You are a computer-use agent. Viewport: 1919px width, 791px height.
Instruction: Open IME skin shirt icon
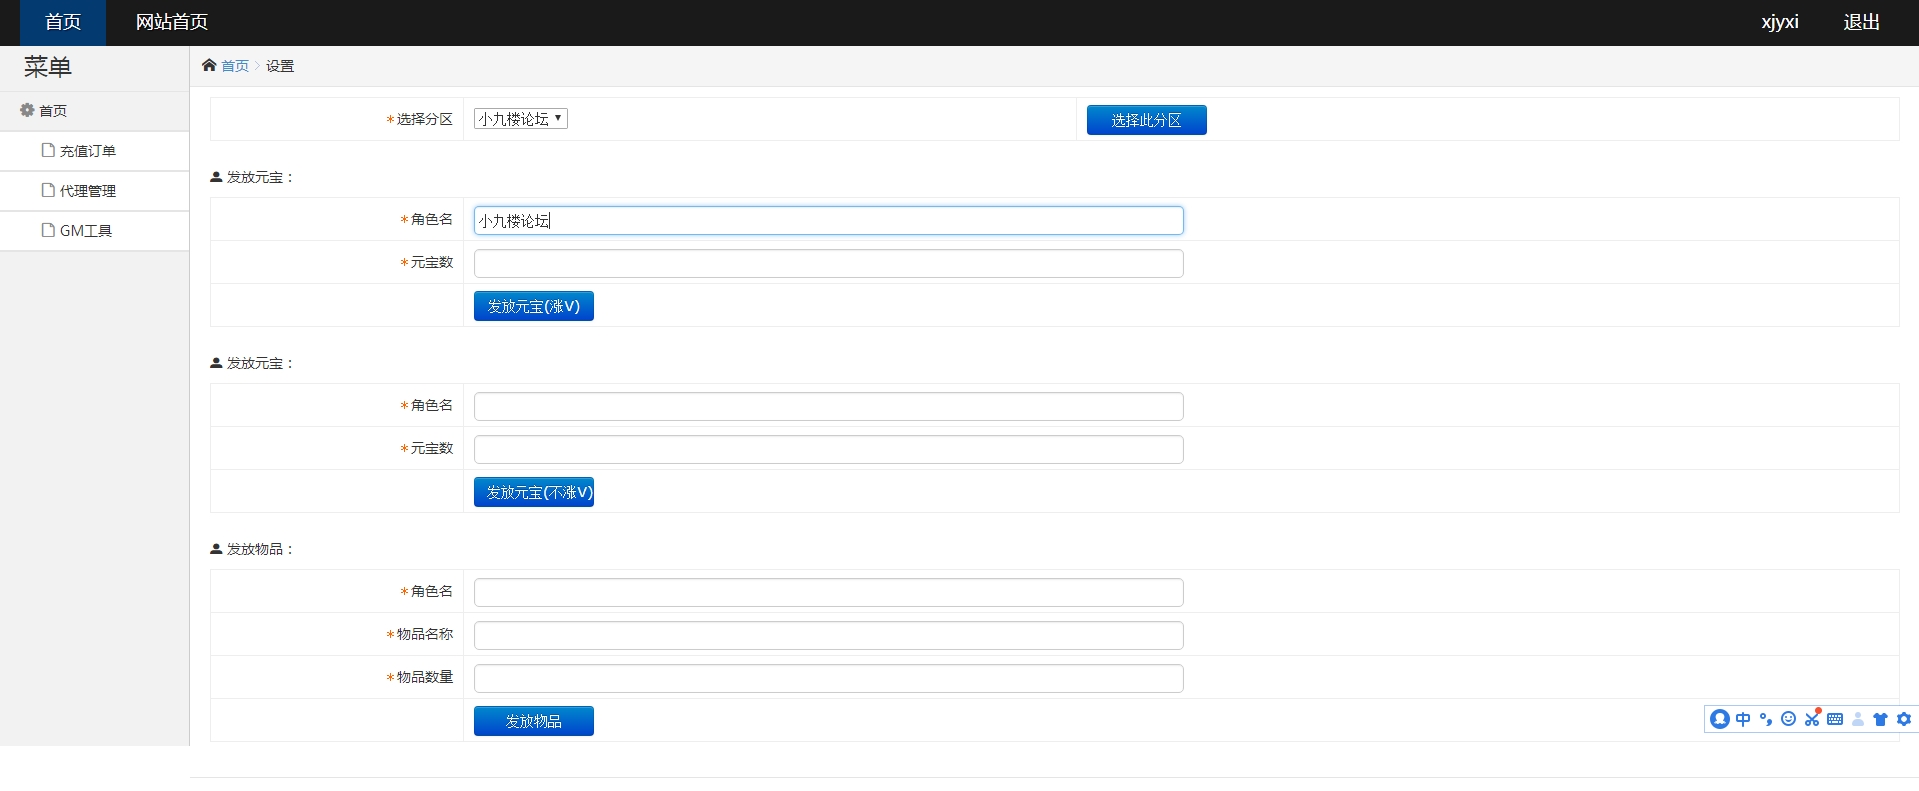tap(1880, 719)
